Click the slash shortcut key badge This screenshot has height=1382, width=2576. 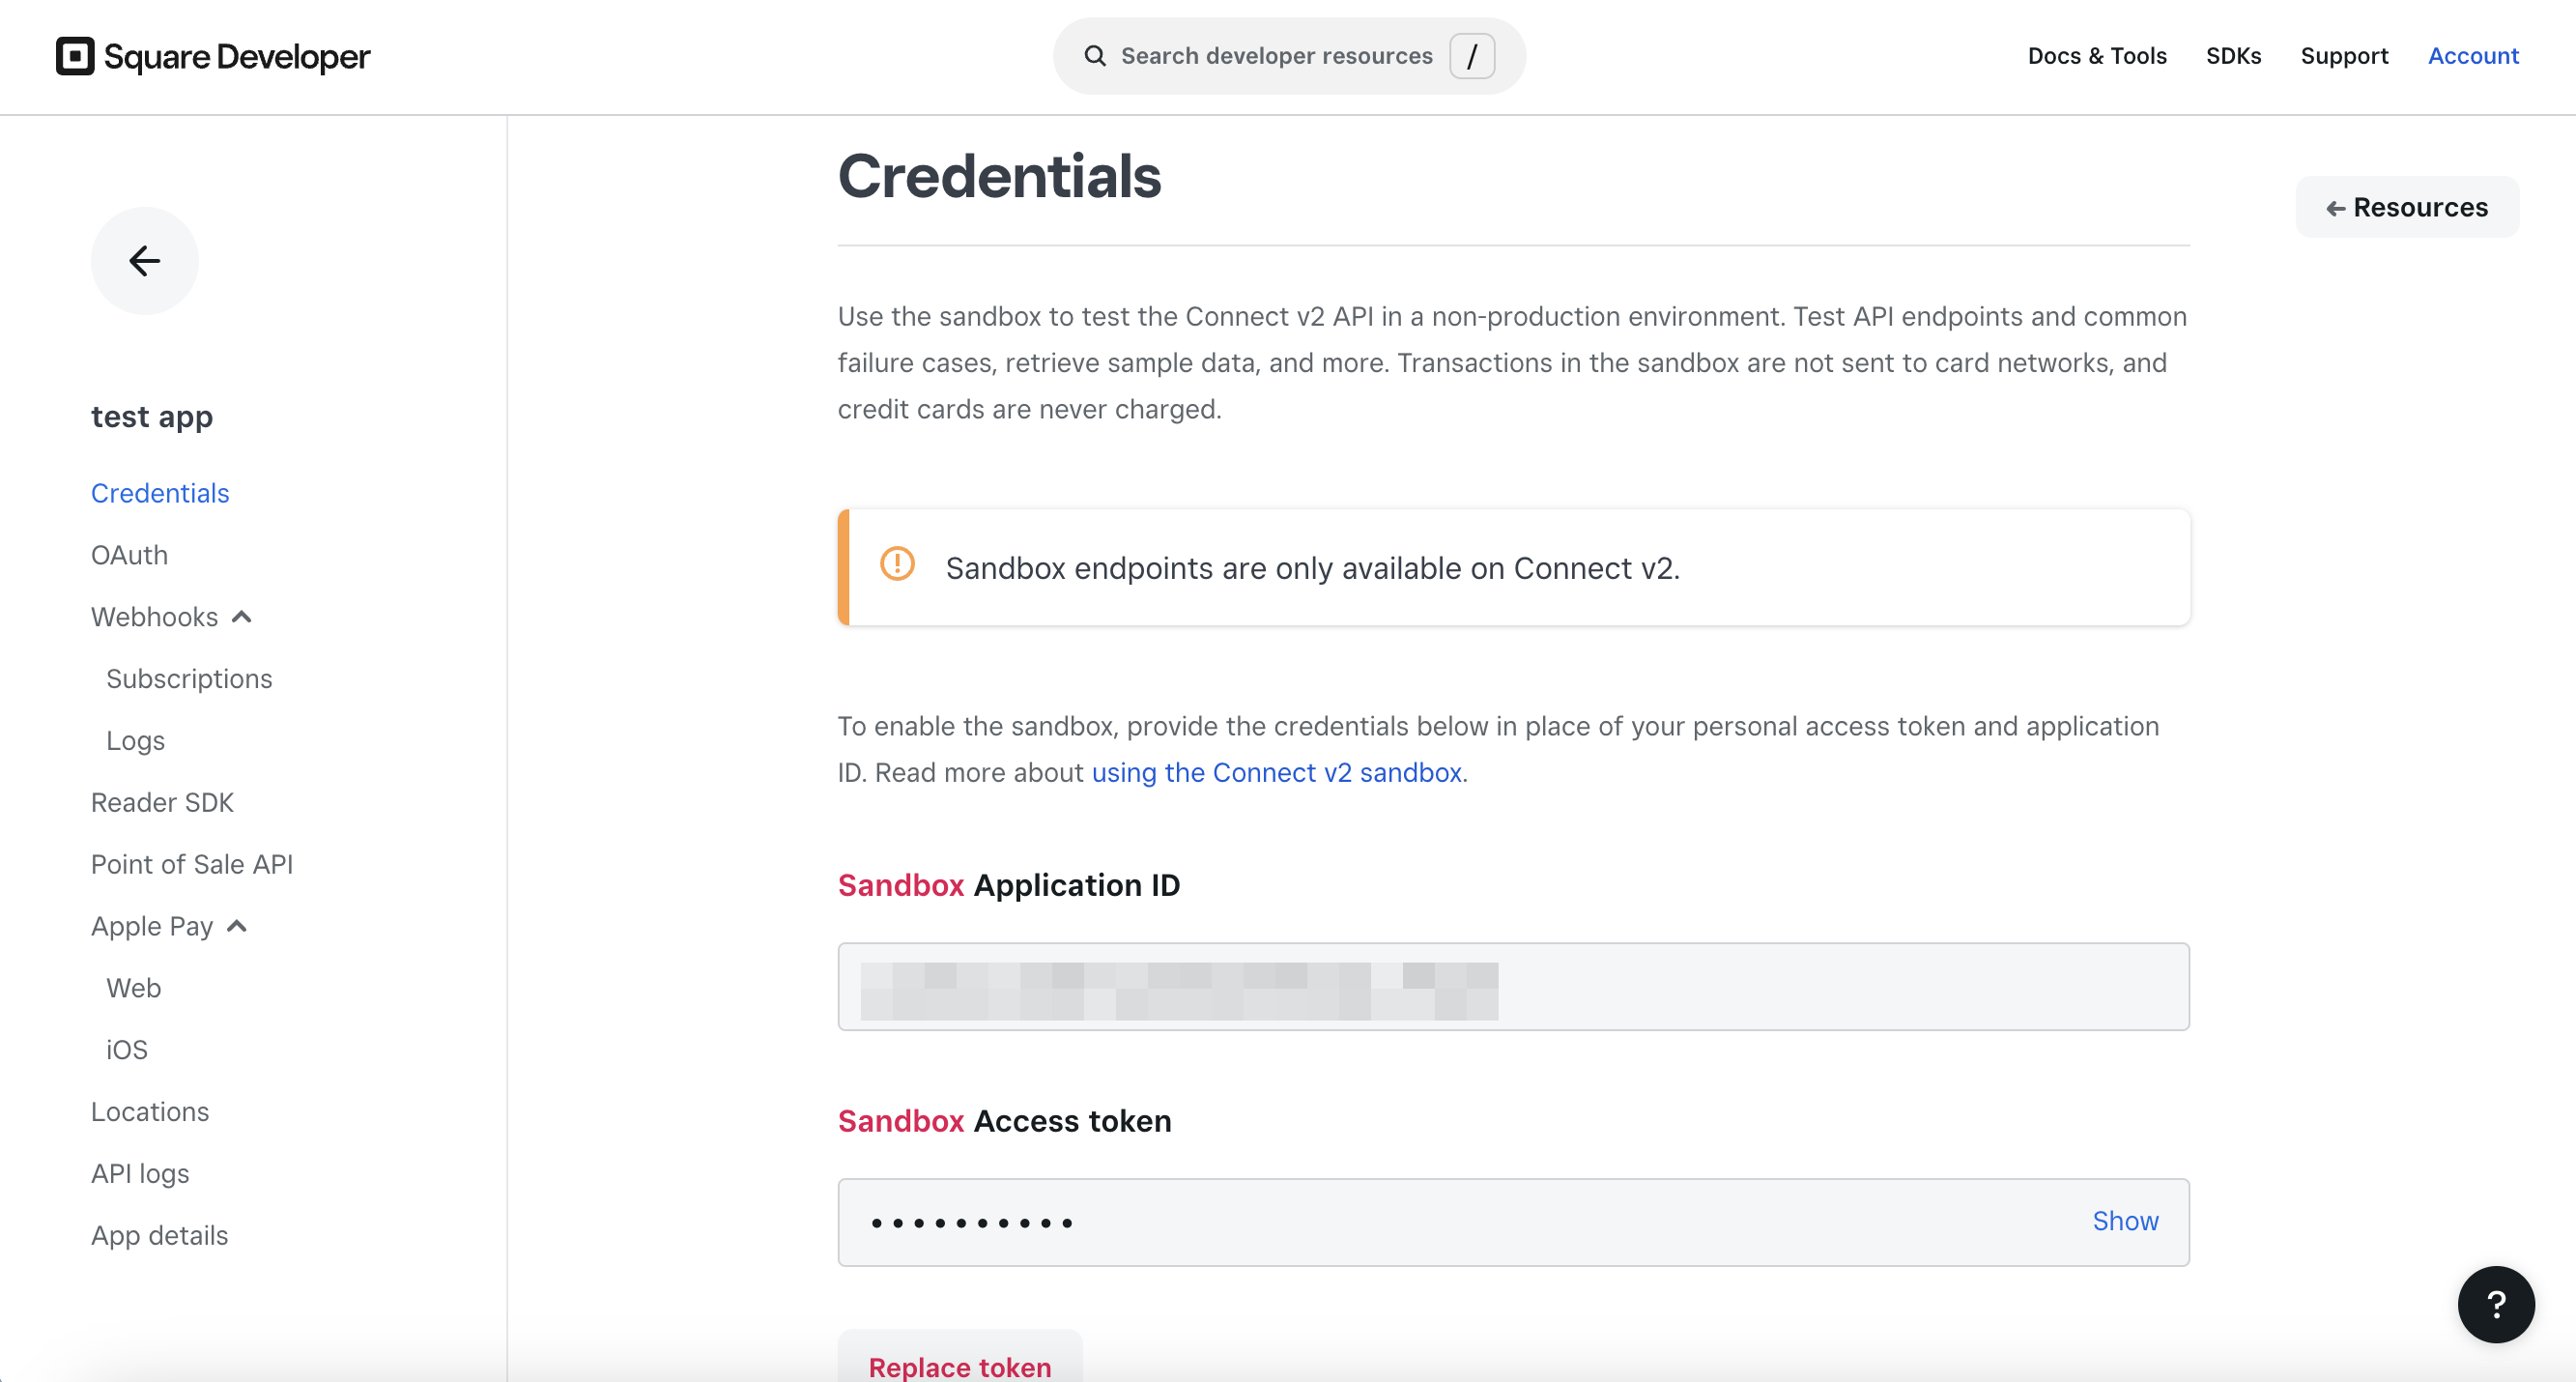(1472, 56)
